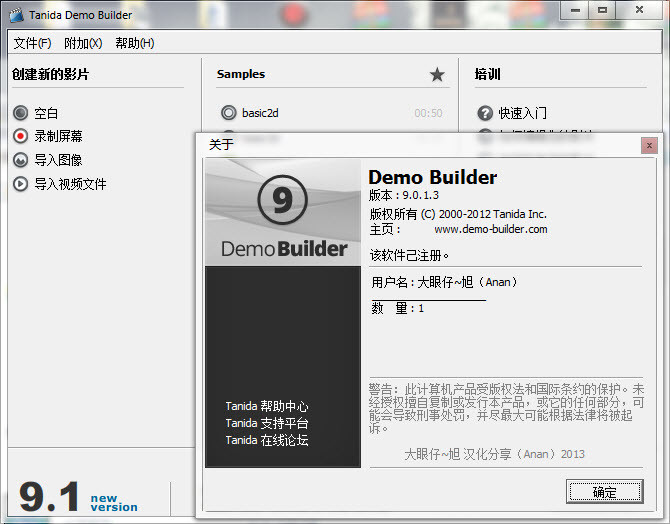Click the red record screen icon
670x524 pixels.
click(21, 136)
